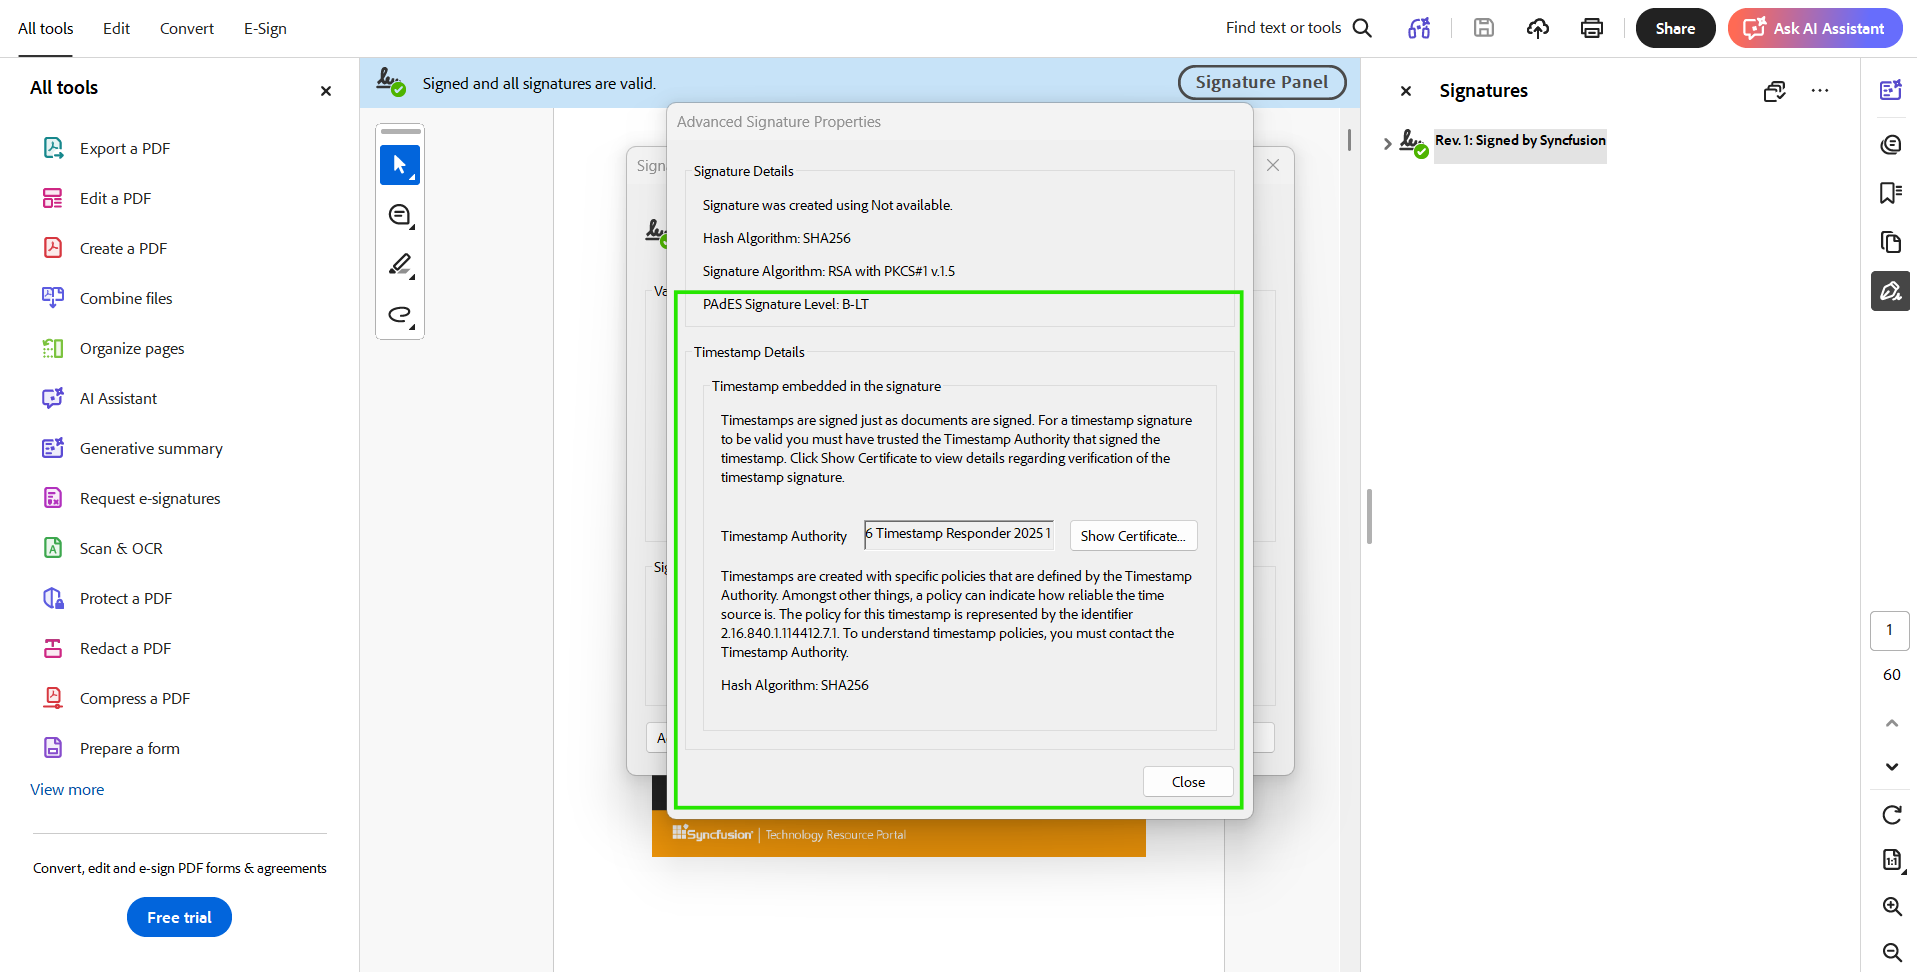Open the Edit menu

[116, 28]
